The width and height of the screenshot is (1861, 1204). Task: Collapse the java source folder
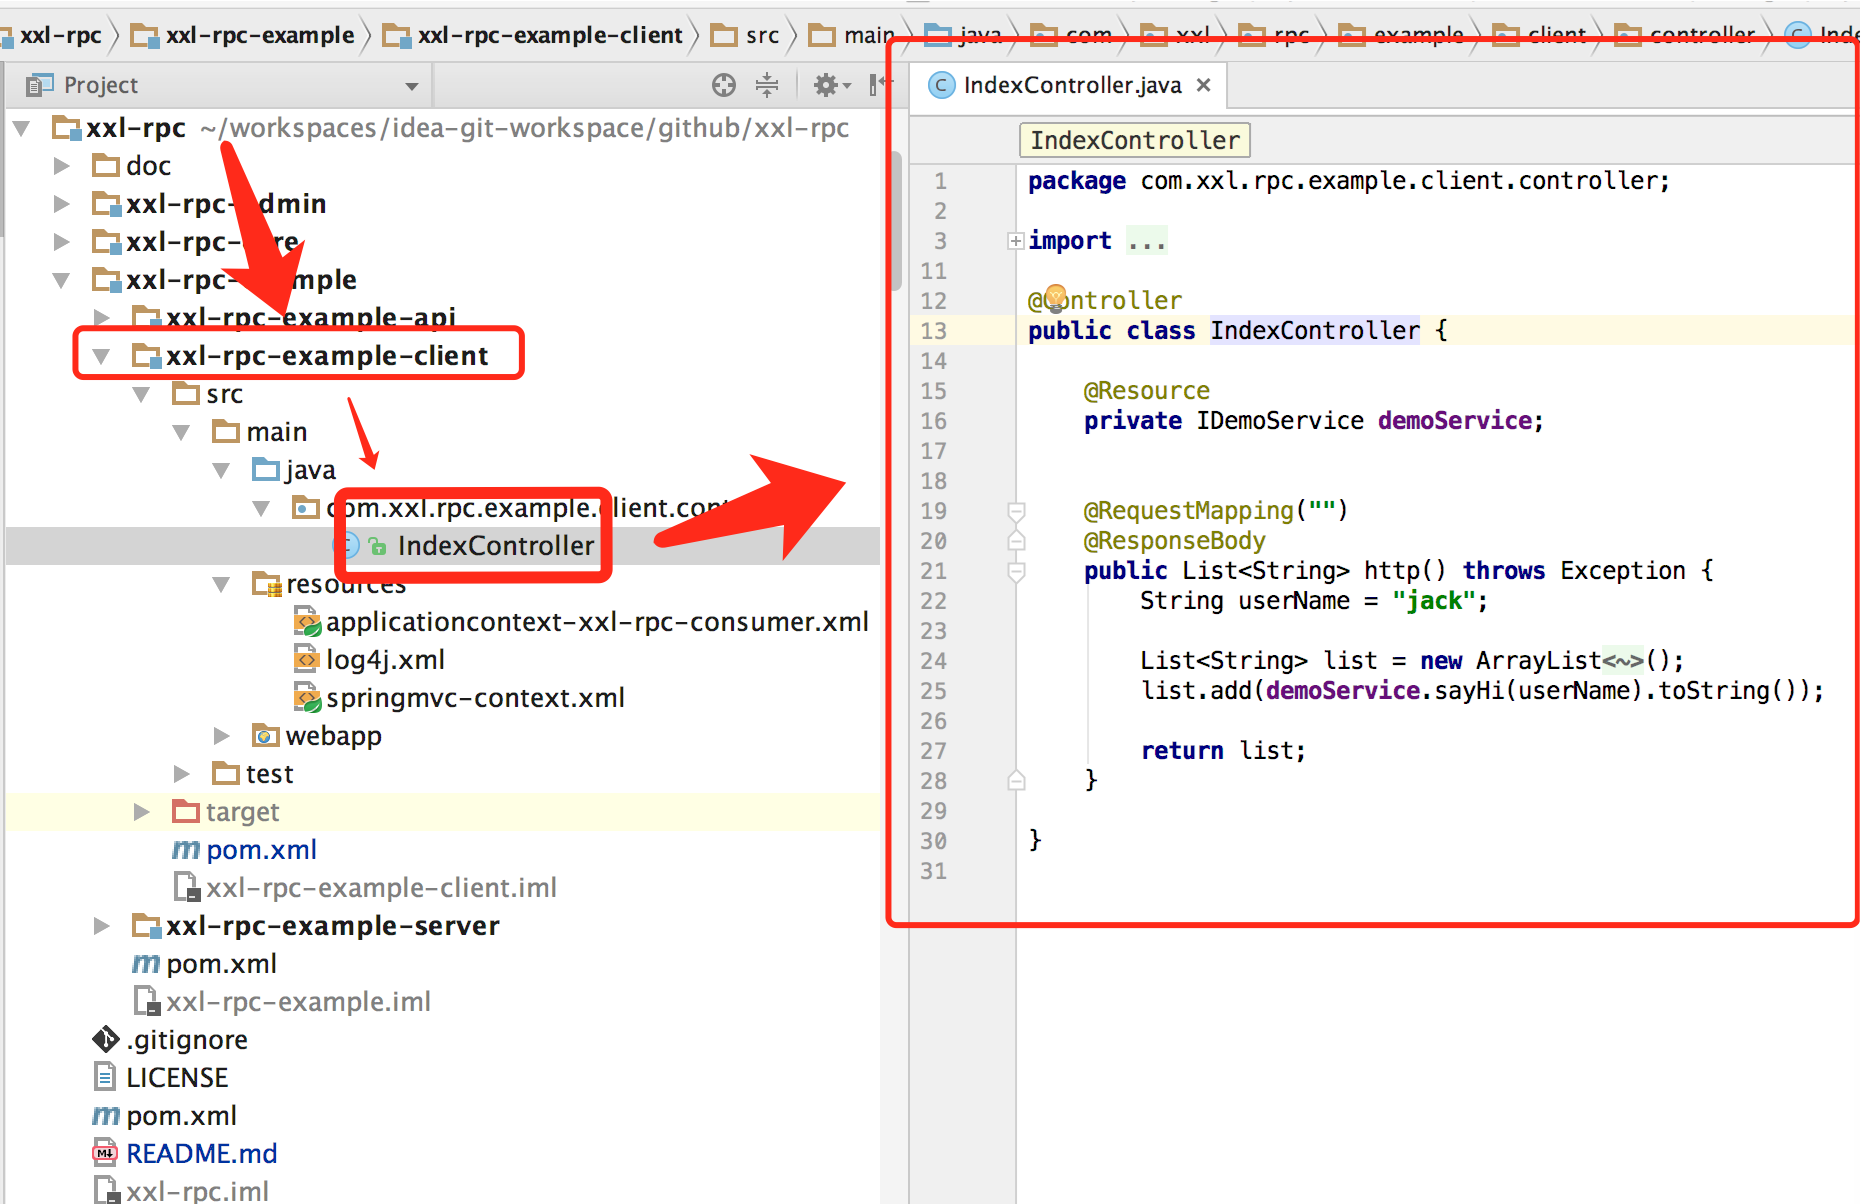point(221,470)
